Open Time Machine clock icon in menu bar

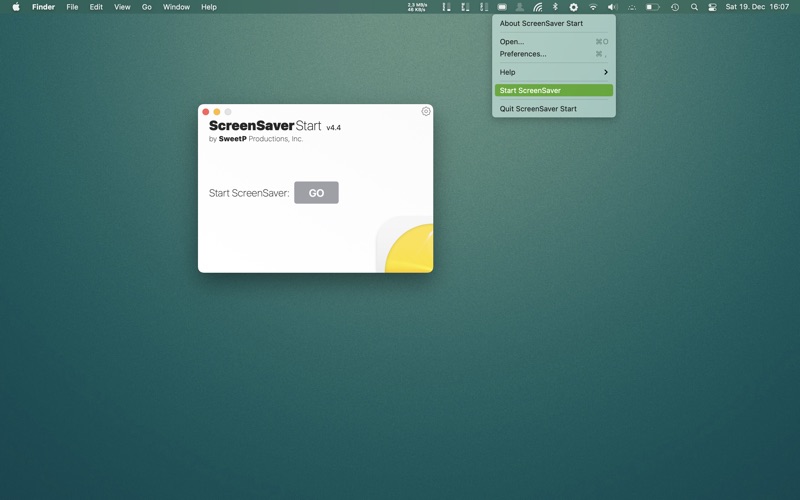[x=675, y=7]
